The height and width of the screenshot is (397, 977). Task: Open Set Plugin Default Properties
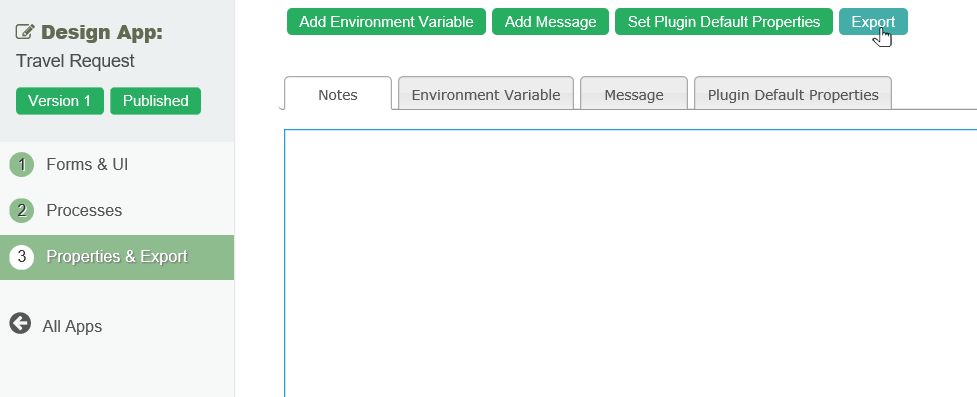pyautogui.click(x=724, y=22)
